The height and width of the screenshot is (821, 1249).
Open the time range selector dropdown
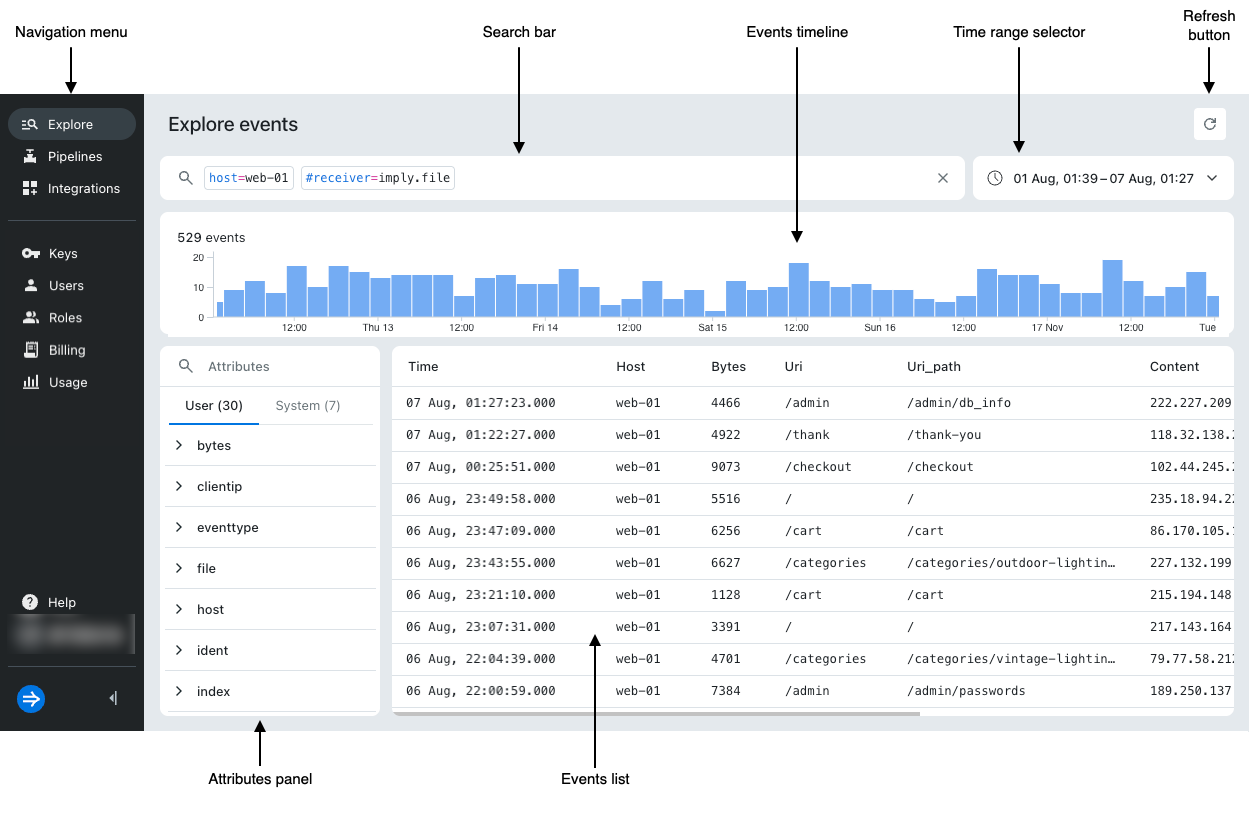pyautogui.click(x=1103, y=178)
